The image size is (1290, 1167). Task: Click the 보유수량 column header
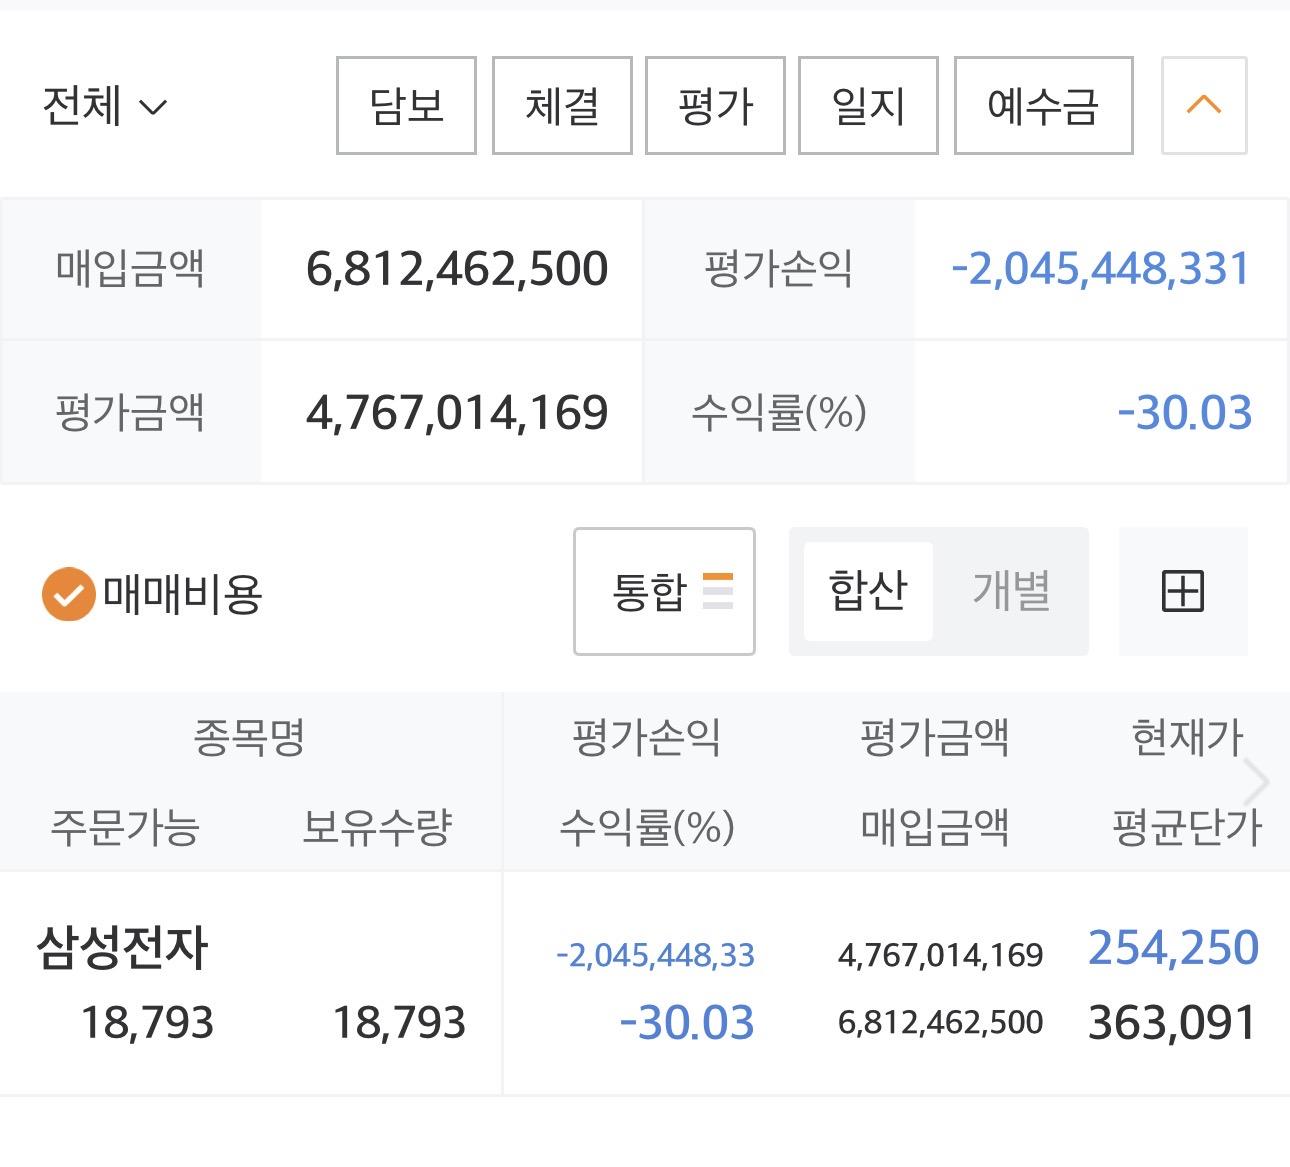[377, 827]
